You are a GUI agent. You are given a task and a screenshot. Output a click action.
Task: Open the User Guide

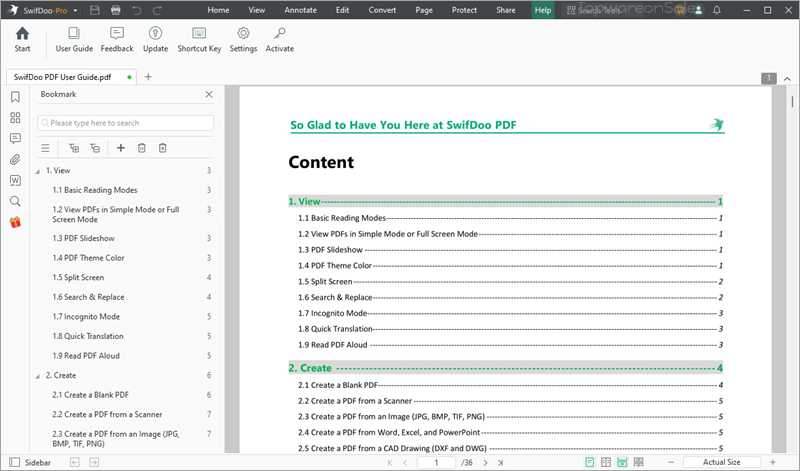(74, 39)
